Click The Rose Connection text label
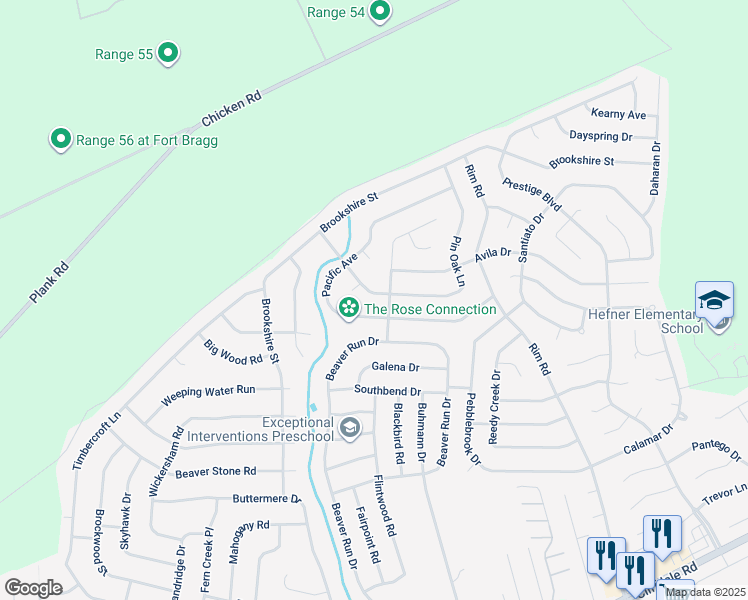Screen dimensions: 748x600 click(430, 309)
